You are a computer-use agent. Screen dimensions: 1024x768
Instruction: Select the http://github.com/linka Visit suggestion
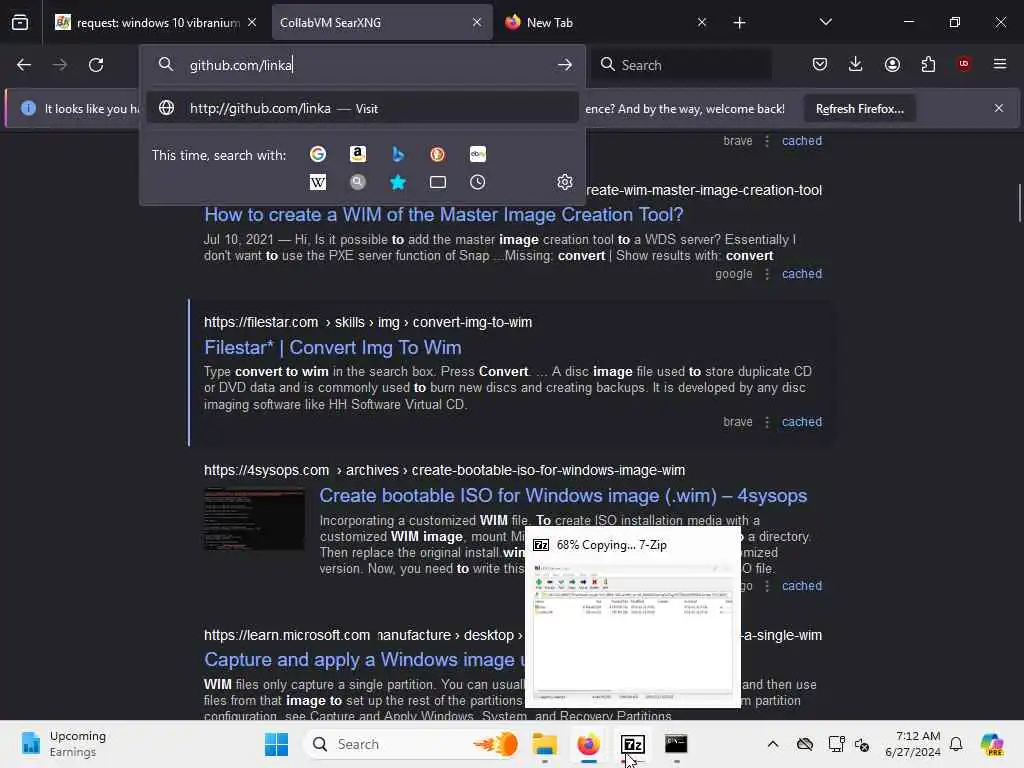click(362, 108)
